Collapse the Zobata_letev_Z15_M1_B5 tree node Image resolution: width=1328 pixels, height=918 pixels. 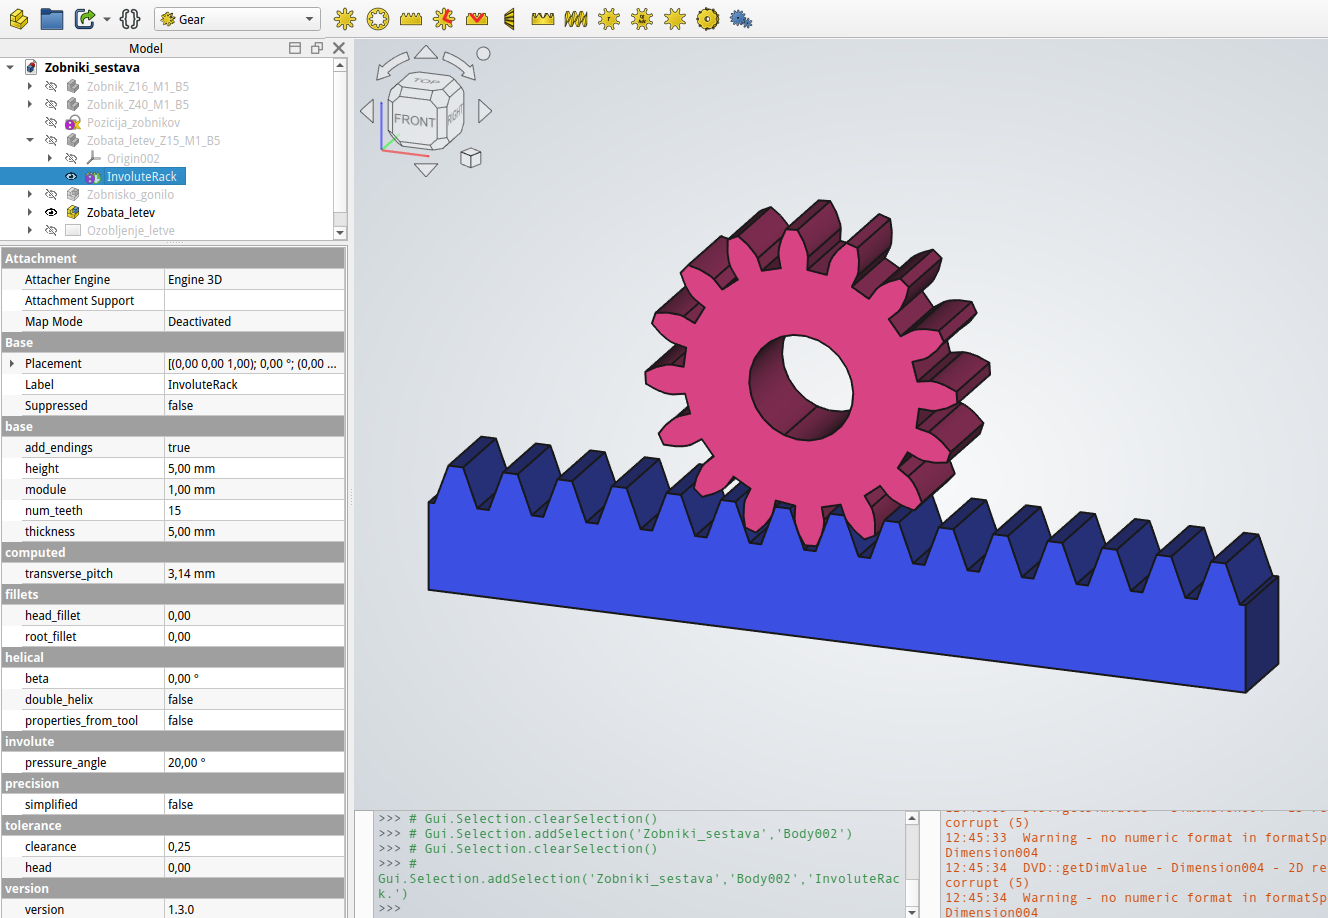30,141
